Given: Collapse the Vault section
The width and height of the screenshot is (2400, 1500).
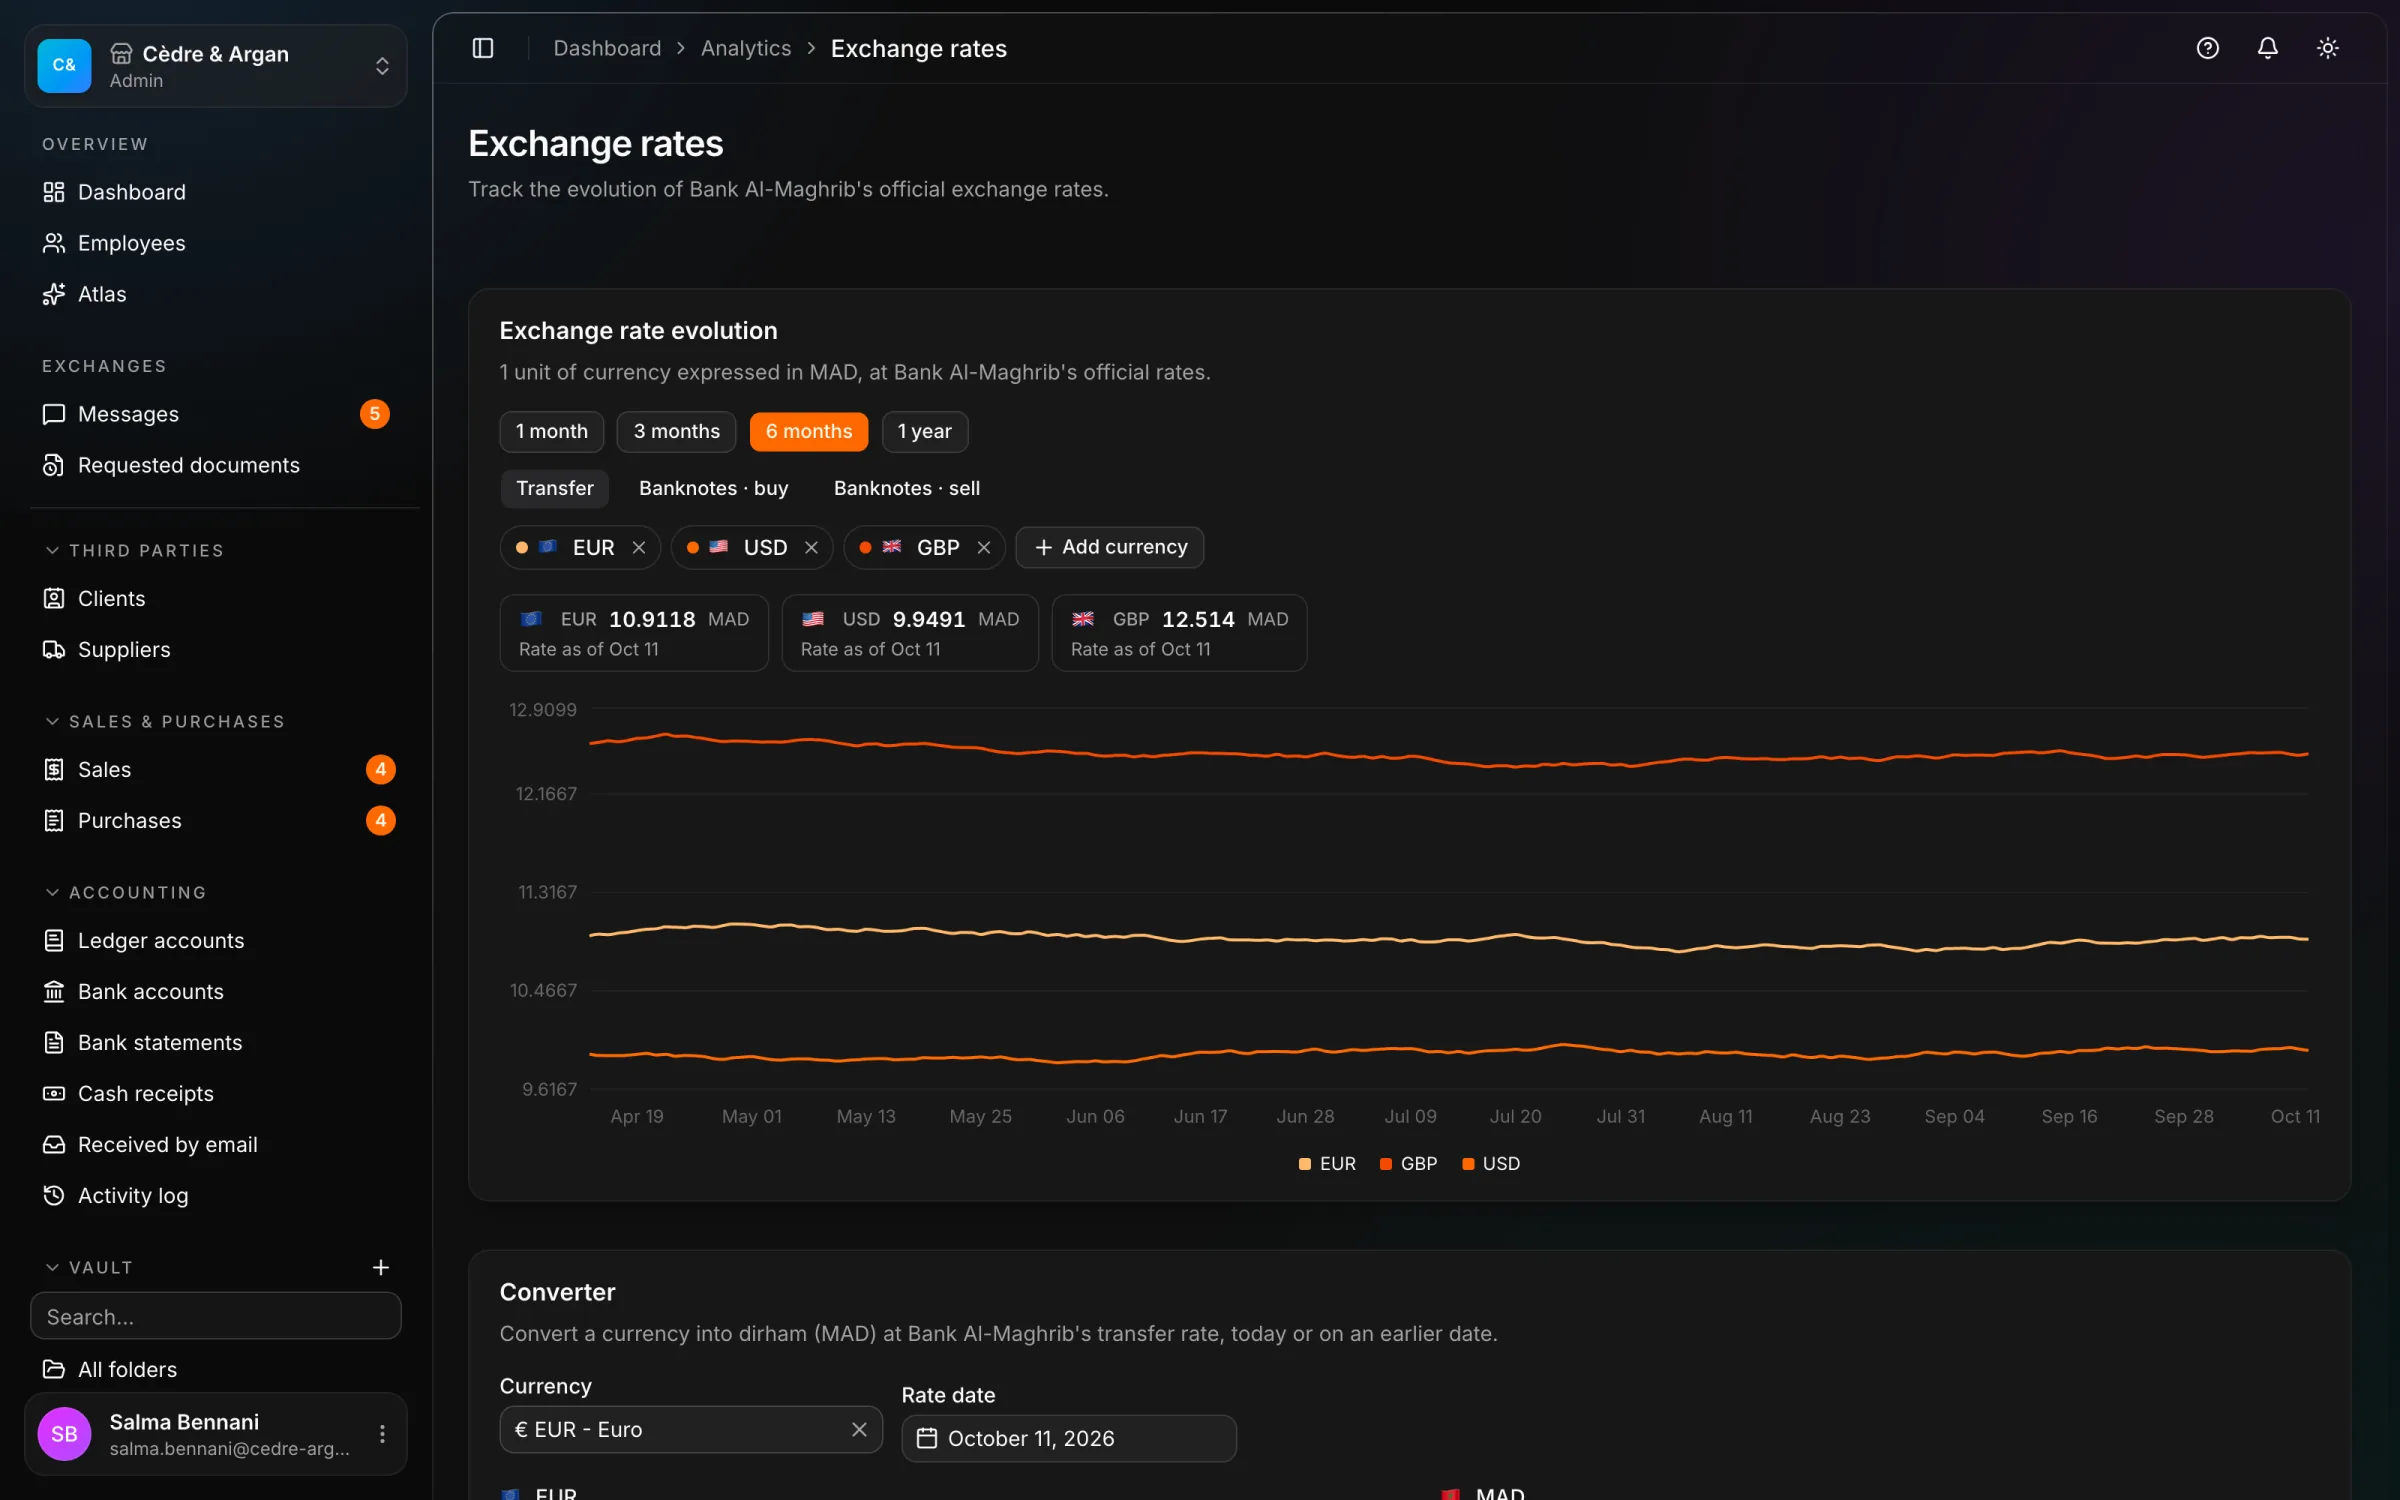Looking at the screenshot, I should pyautogui.click(x=88, y=1268).
